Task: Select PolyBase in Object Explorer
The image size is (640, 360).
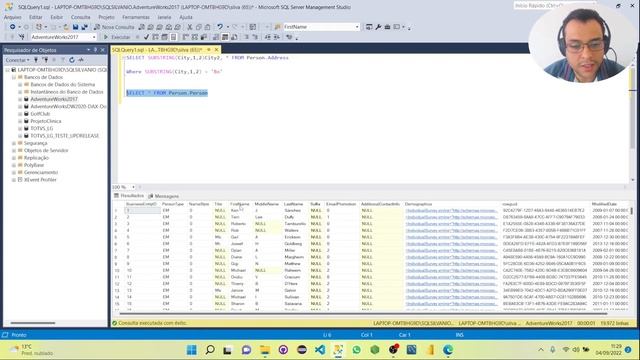Action: point(34,165)
